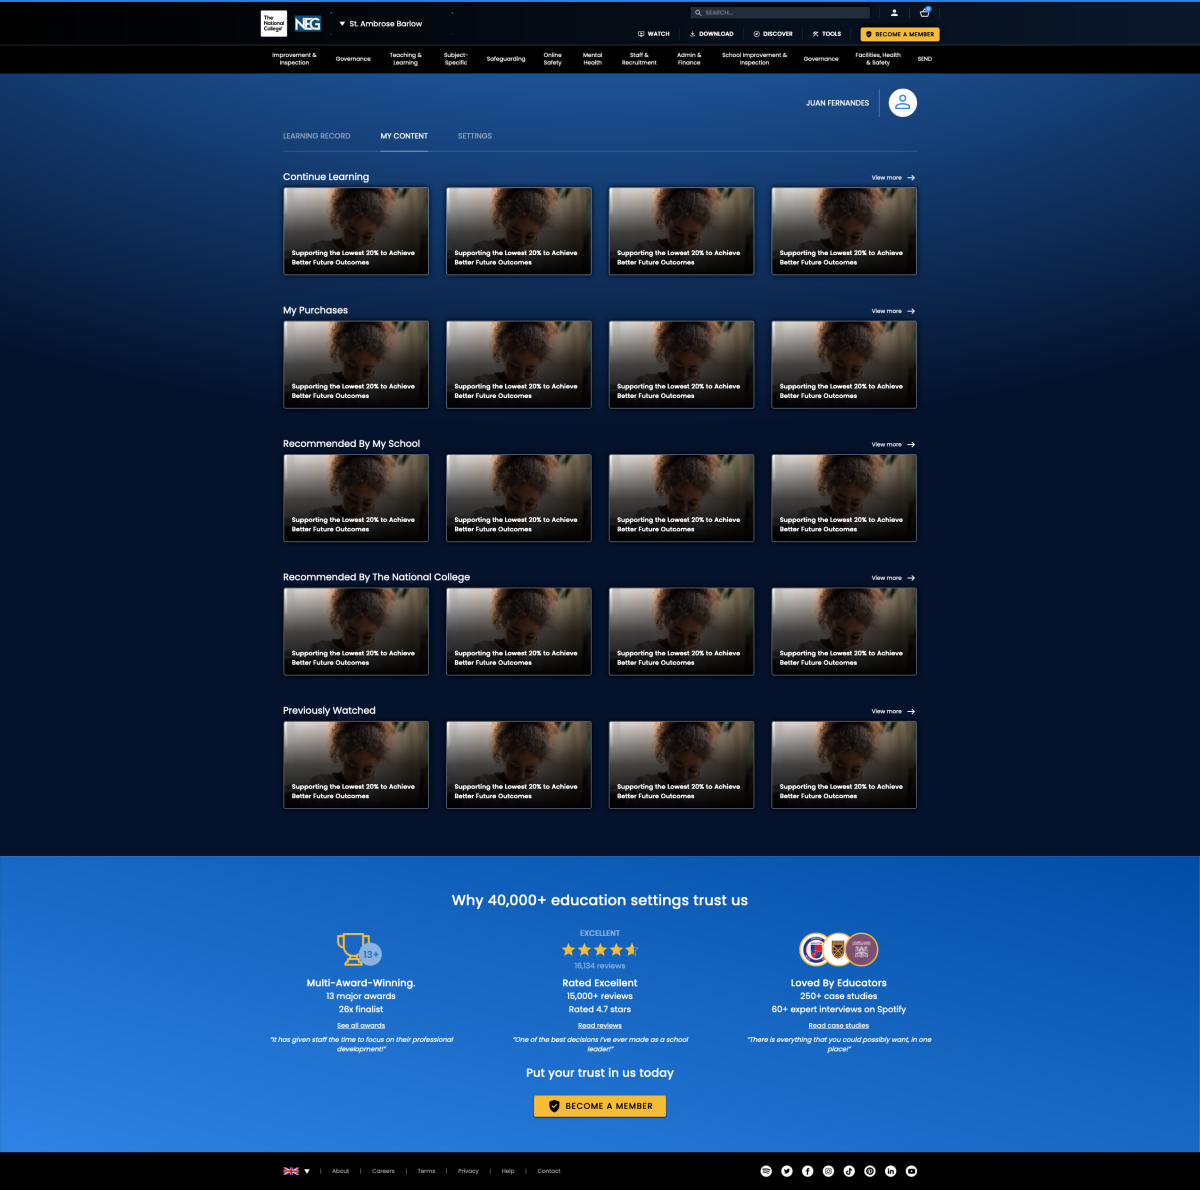Open last video card under Previously Watched
The width and height of the screenshot is (1200, 1190).
click(844, 765)
